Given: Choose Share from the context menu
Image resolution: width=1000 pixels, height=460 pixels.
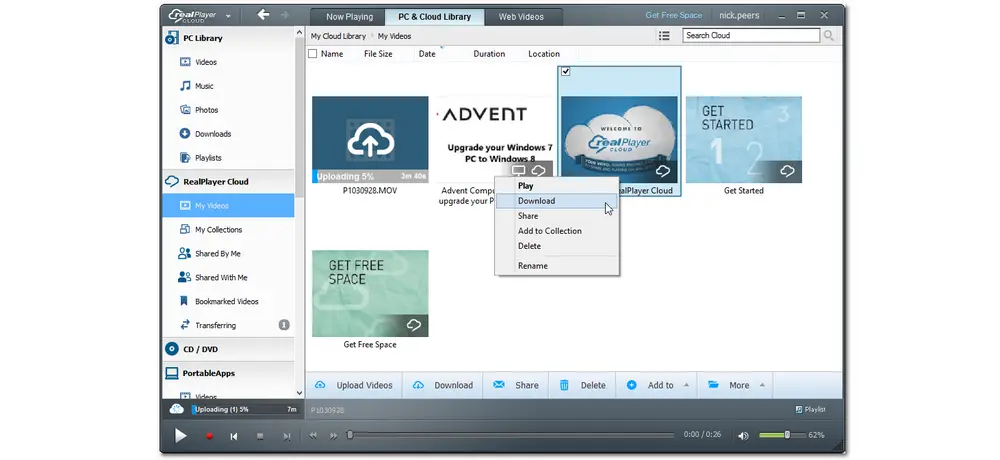Looking at the screenshot, I should coord(556,216).
